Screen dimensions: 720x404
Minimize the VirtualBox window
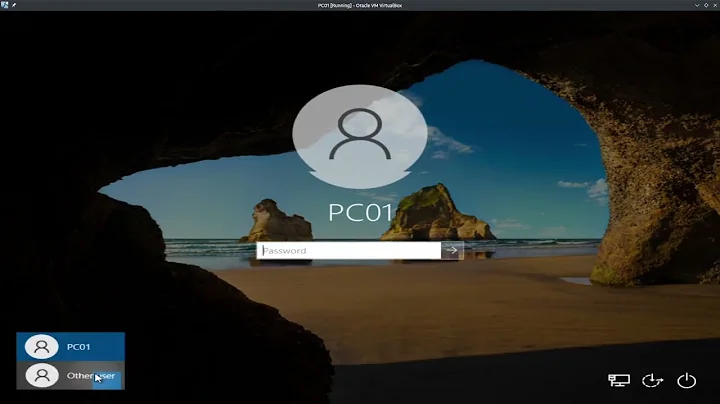tap(697, 5)
